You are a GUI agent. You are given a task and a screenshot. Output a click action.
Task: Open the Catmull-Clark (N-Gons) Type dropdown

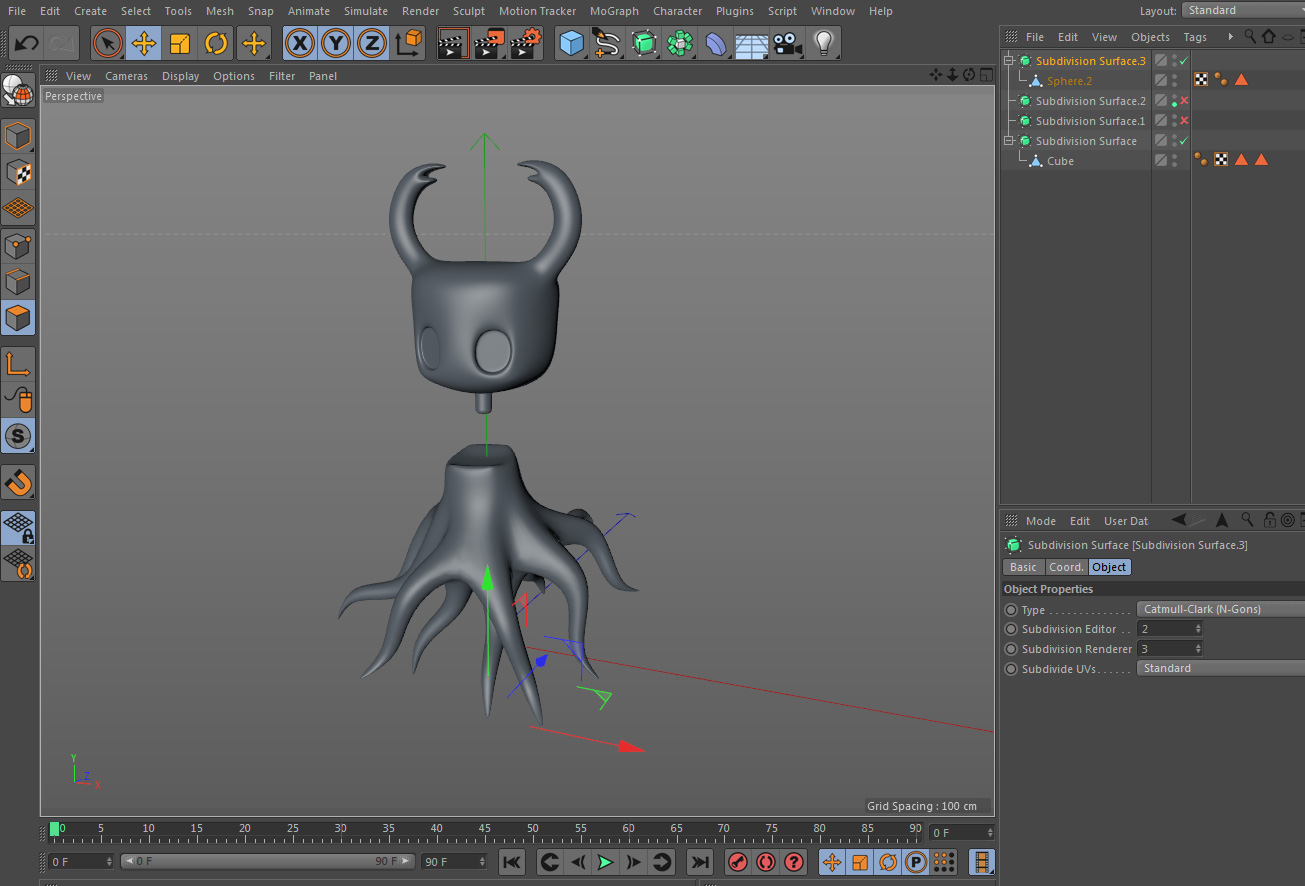[x=1220, y=608]
